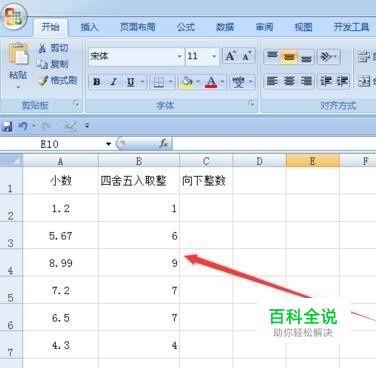Cut selection with the scissors button
The image size is (376, 368).
(53, 48)
